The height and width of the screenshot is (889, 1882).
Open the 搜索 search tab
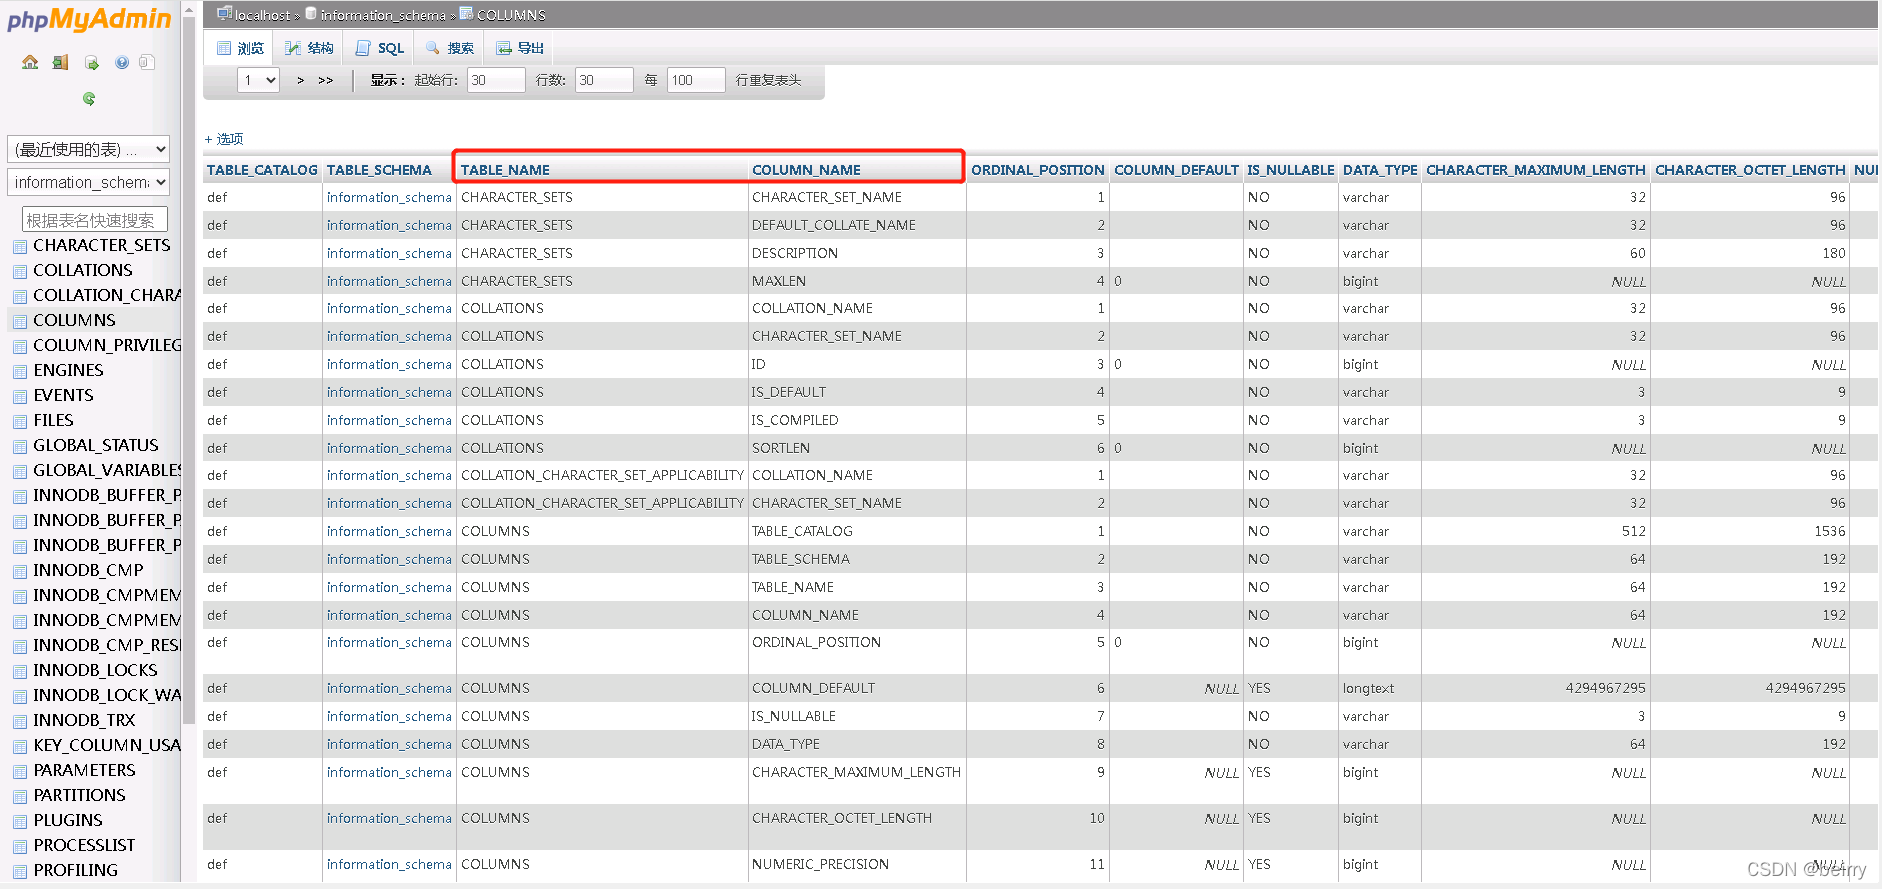tap(449, 48)
